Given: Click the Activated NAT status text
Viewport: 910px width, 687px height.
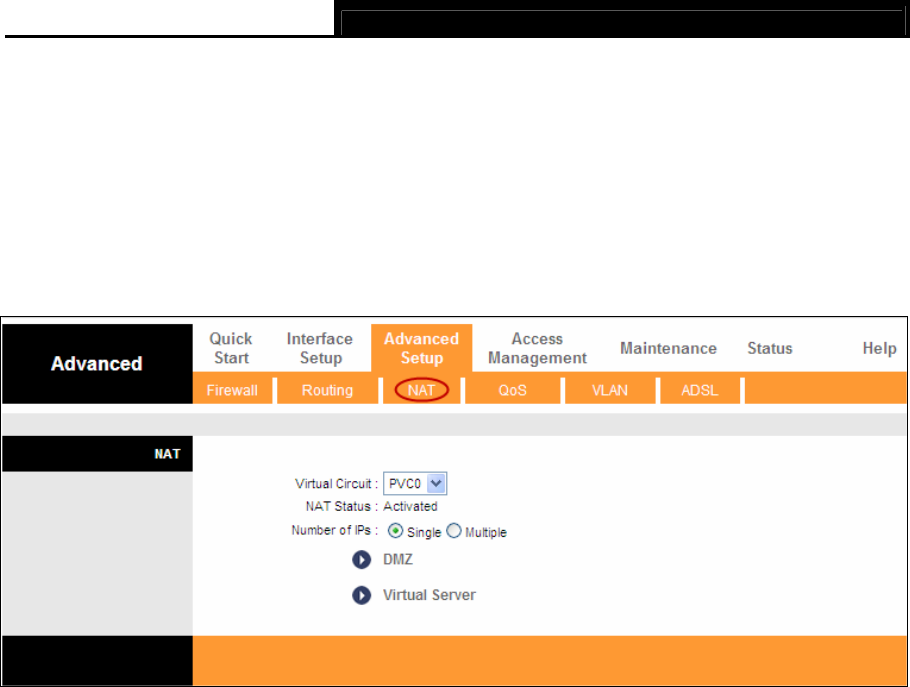Looking at the screenshot, I should 410,507.
